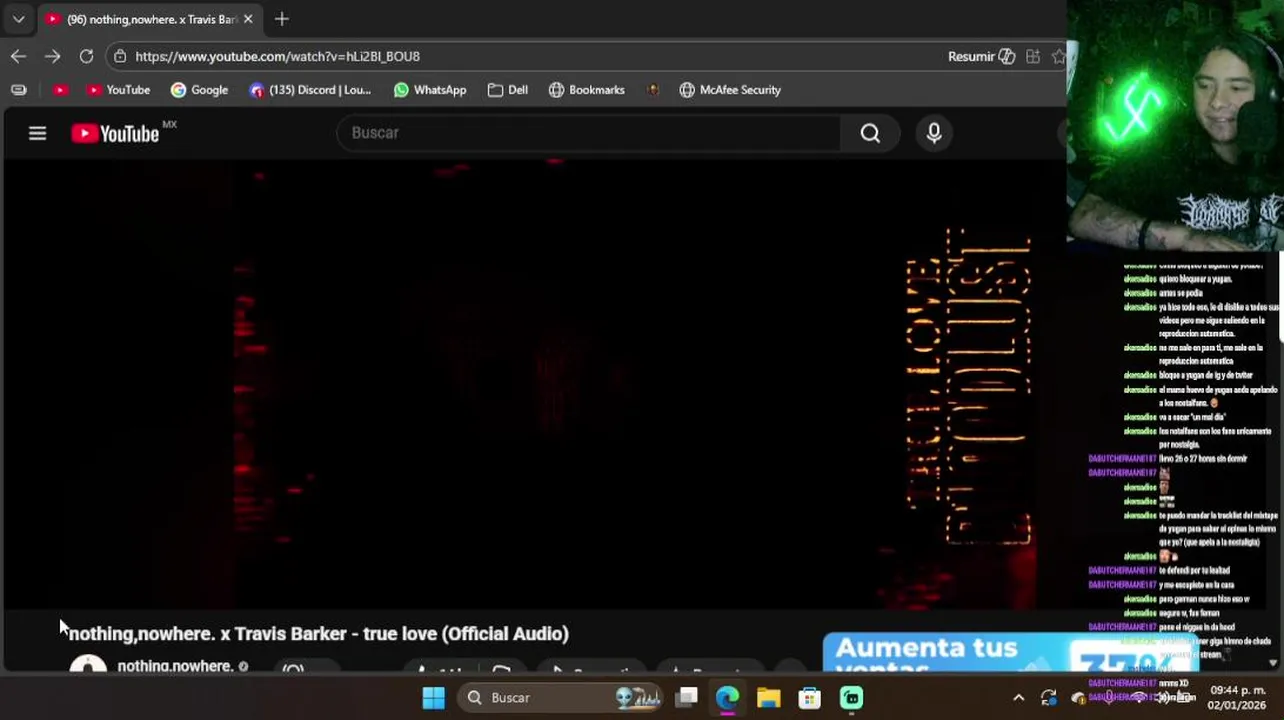The width and height of the screenshot is (1284, 720).
Task: Click the Resumir summarize button
Action: tap(981, 56)
